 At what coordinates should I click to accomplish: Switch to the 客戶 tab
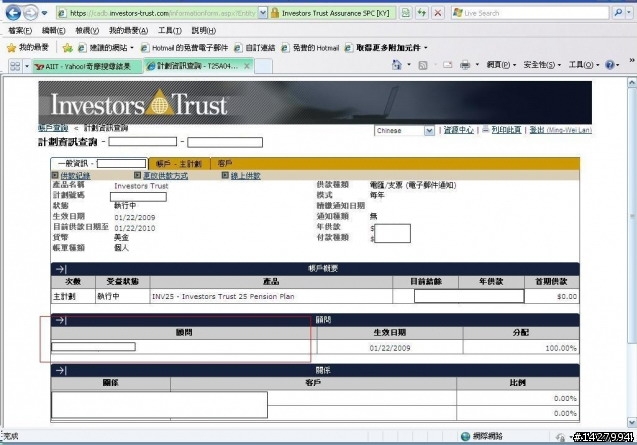[x=225, y=164]
